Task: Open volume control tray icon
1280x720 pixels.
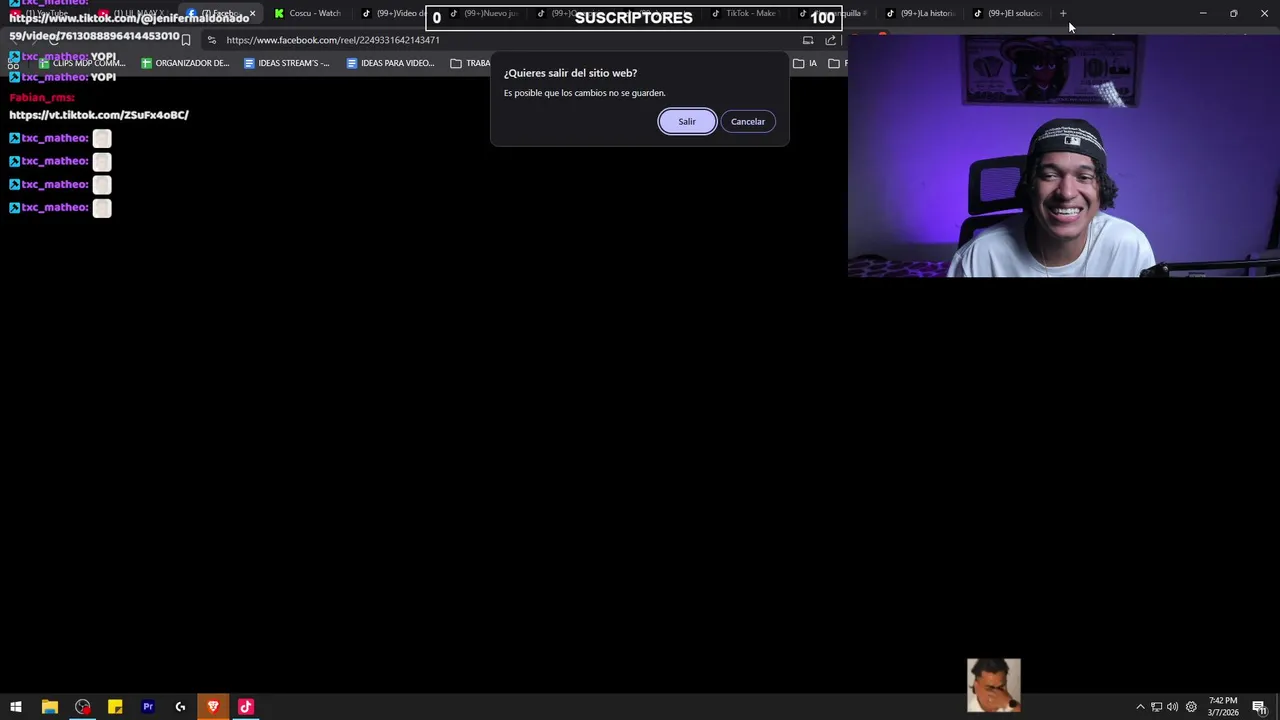Action: click(x=1172, y=707)
